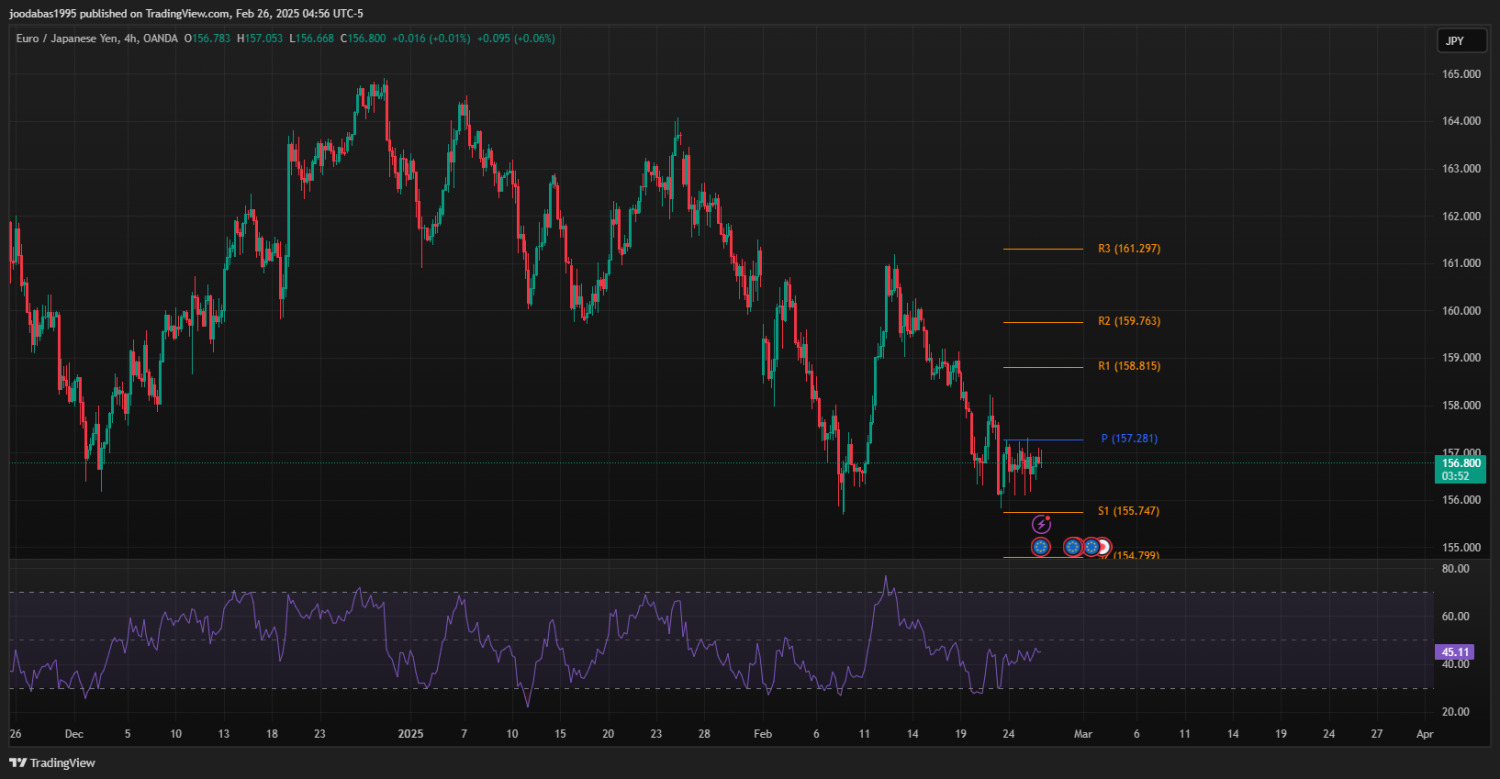Image resolution: width=1500 pixels, height=779 pixels.
Task: Click the green current price tag 156.800
Action: pos(1461,464)
